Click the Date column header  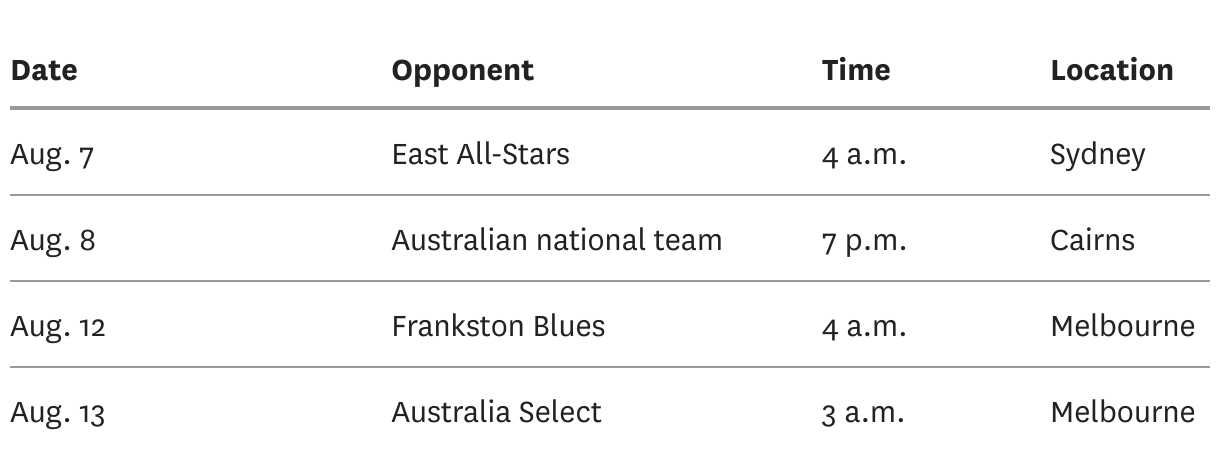44,70
